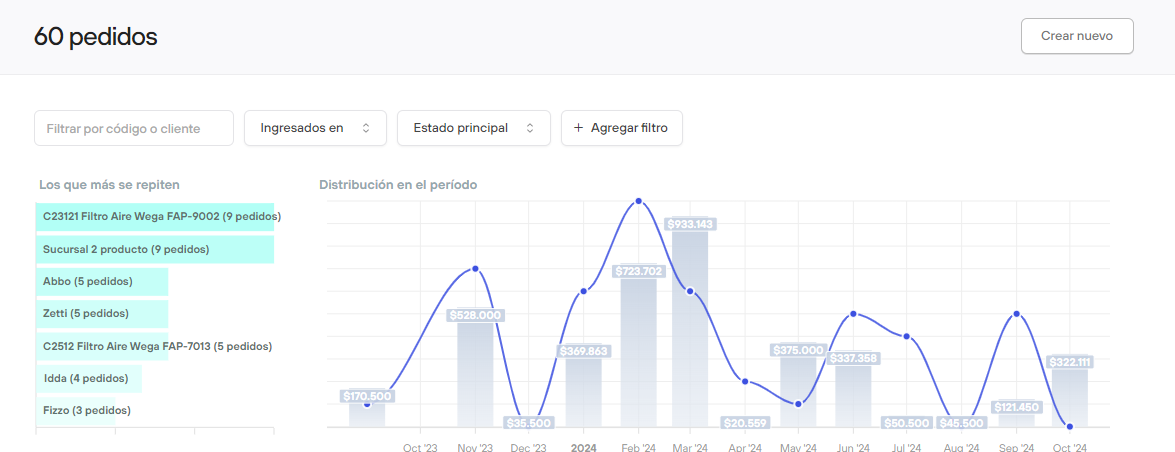Select the C23121 Filtro Aire Wega FAP-9002 bar
This screenshot has height=452, width=1175.
click(154, 217)
